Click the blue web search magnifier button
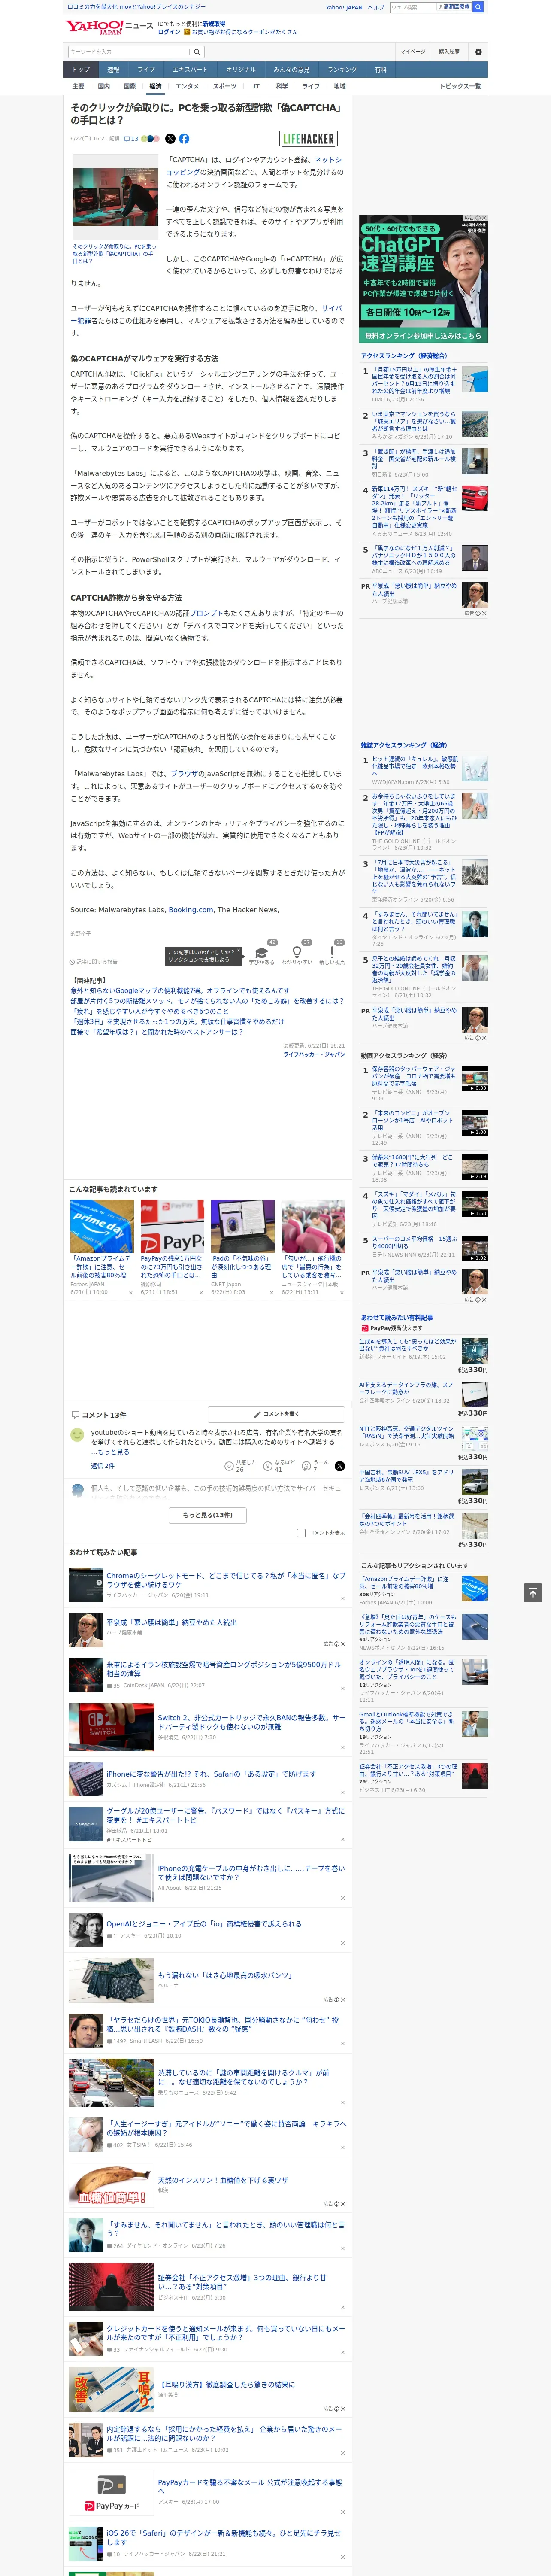551x2576 pixels. [x=478, y=7]
